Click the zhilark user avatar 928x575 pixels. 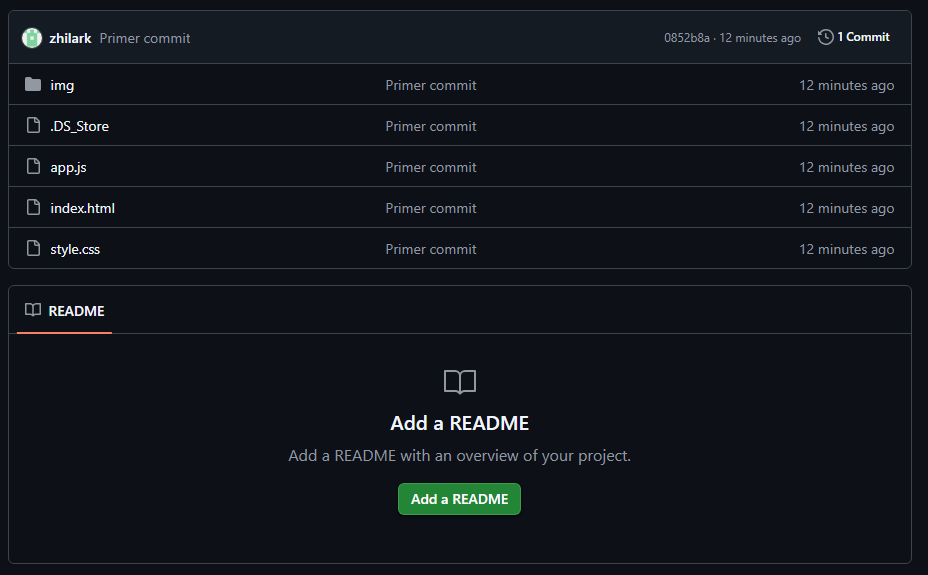tap(32, 38)
